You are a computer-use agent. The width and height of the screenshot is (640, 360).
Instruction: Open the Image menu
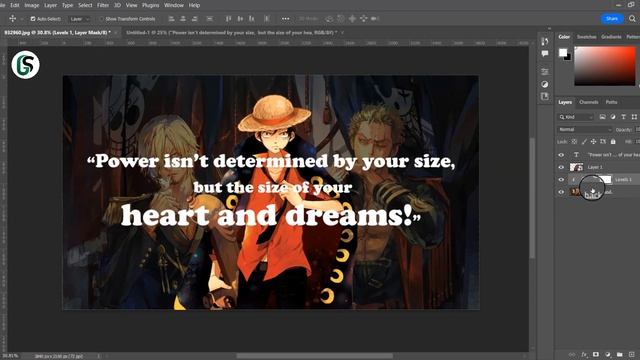click(x=31, y=5)
